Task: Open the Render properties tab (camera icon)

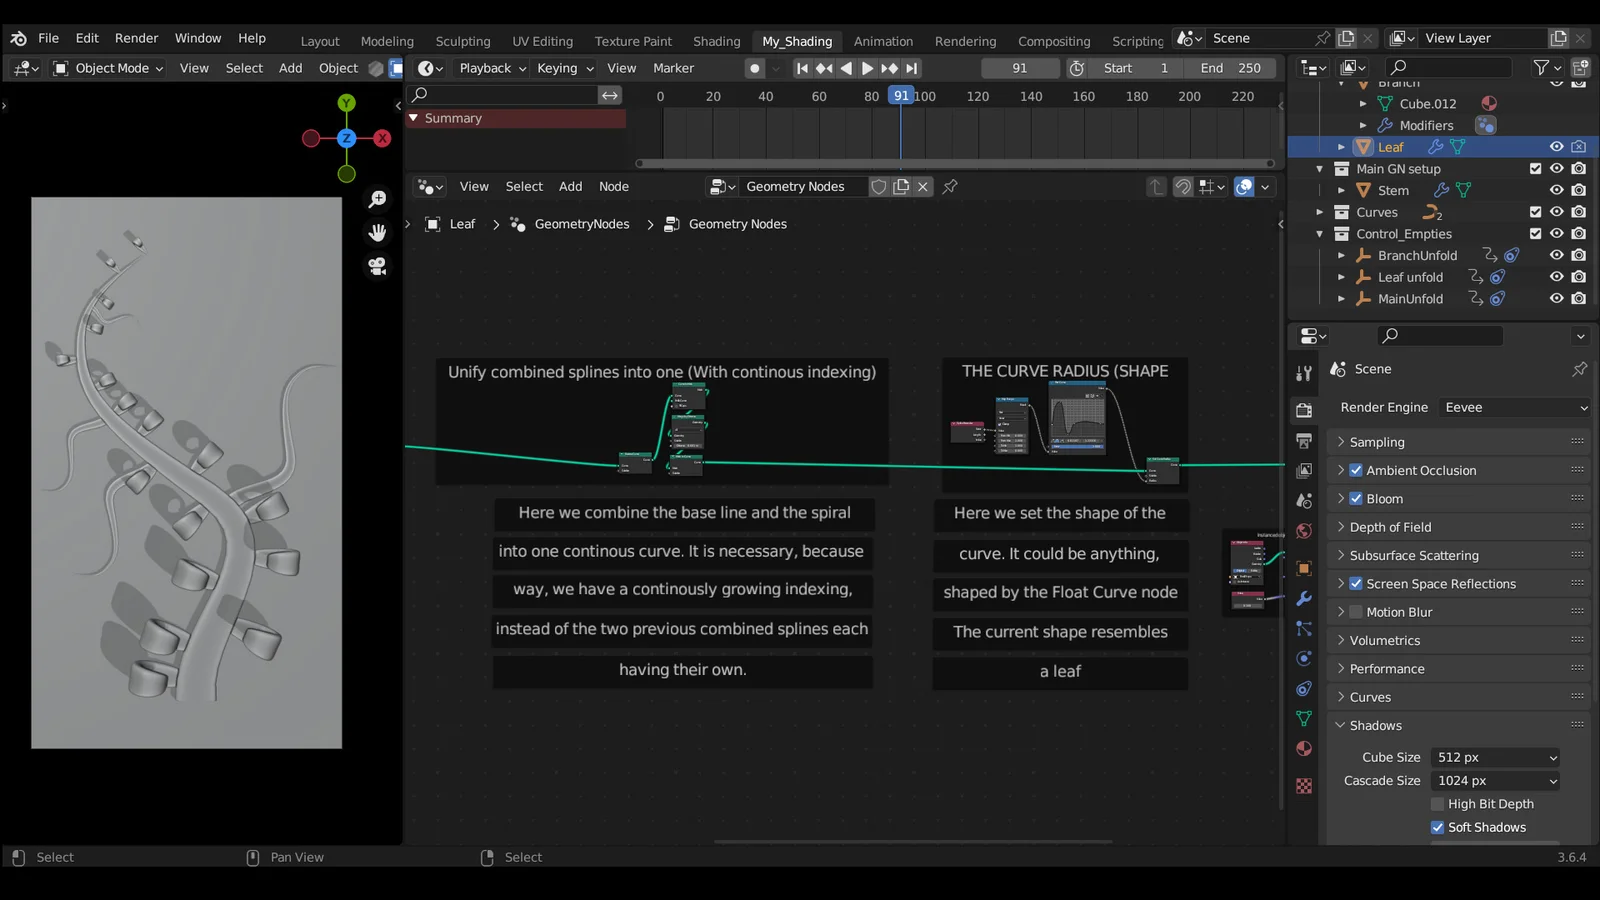Action: 1303,409
